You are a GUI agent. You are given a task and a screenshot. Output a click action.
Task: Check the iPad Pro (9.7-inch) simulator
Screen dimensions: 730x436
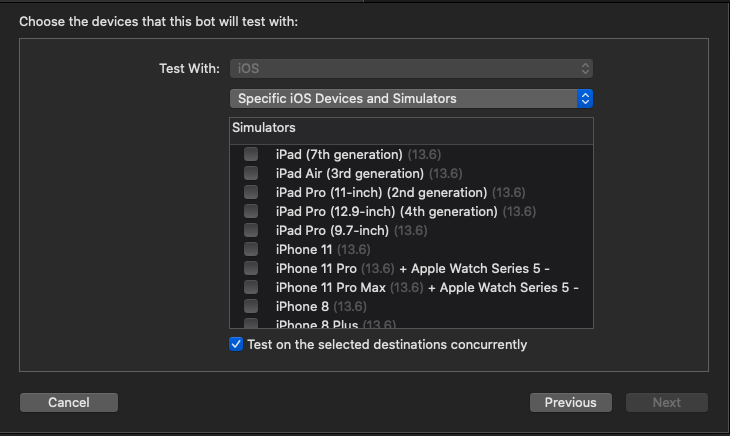pos(251,230)
